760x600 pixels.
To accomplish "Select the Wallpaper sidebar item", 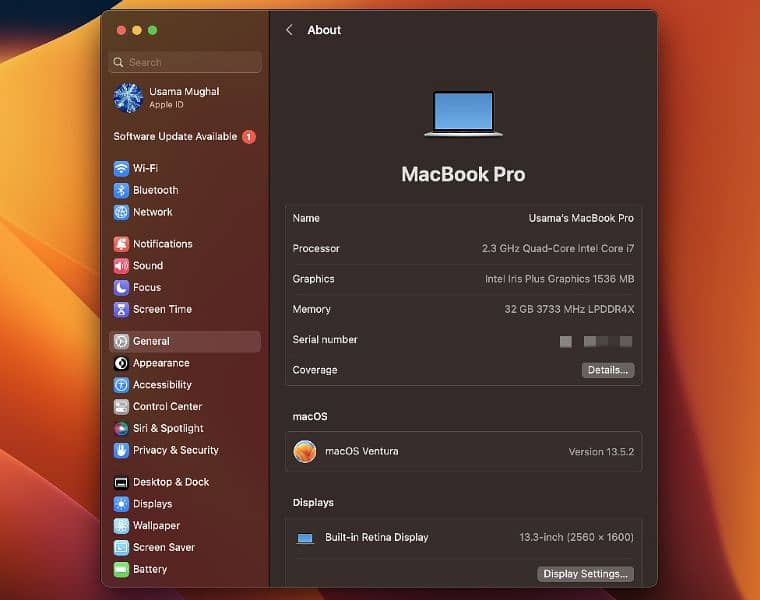I will click(156, 526).
